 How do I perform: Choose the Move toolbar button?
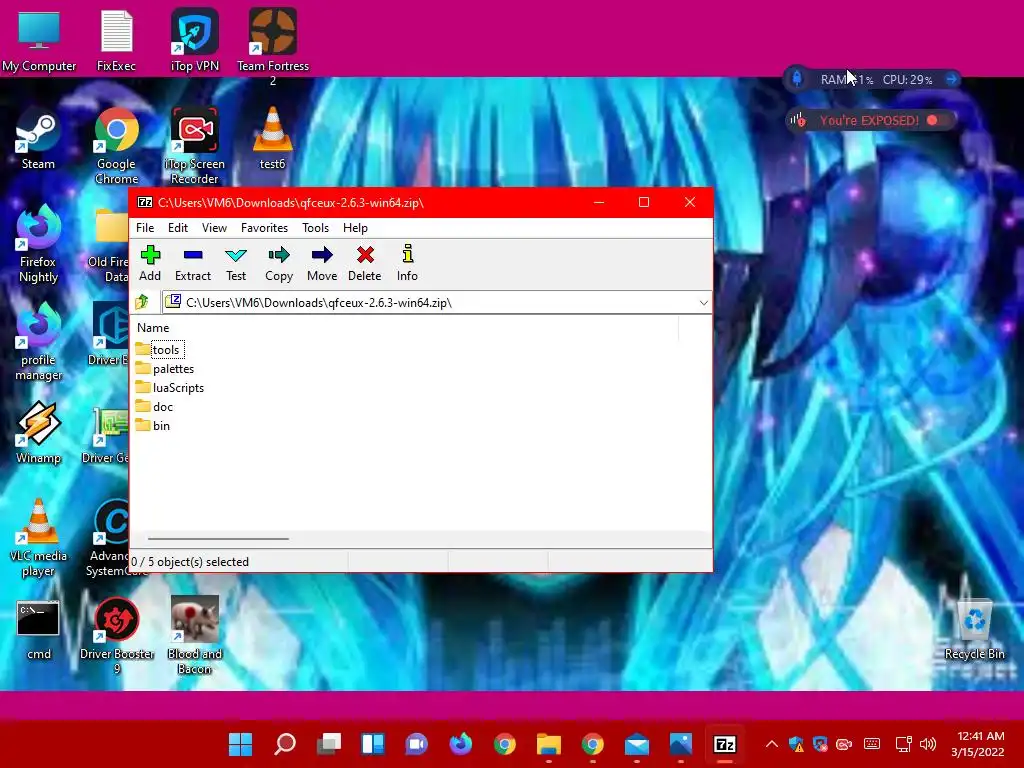tap(322, 263)
